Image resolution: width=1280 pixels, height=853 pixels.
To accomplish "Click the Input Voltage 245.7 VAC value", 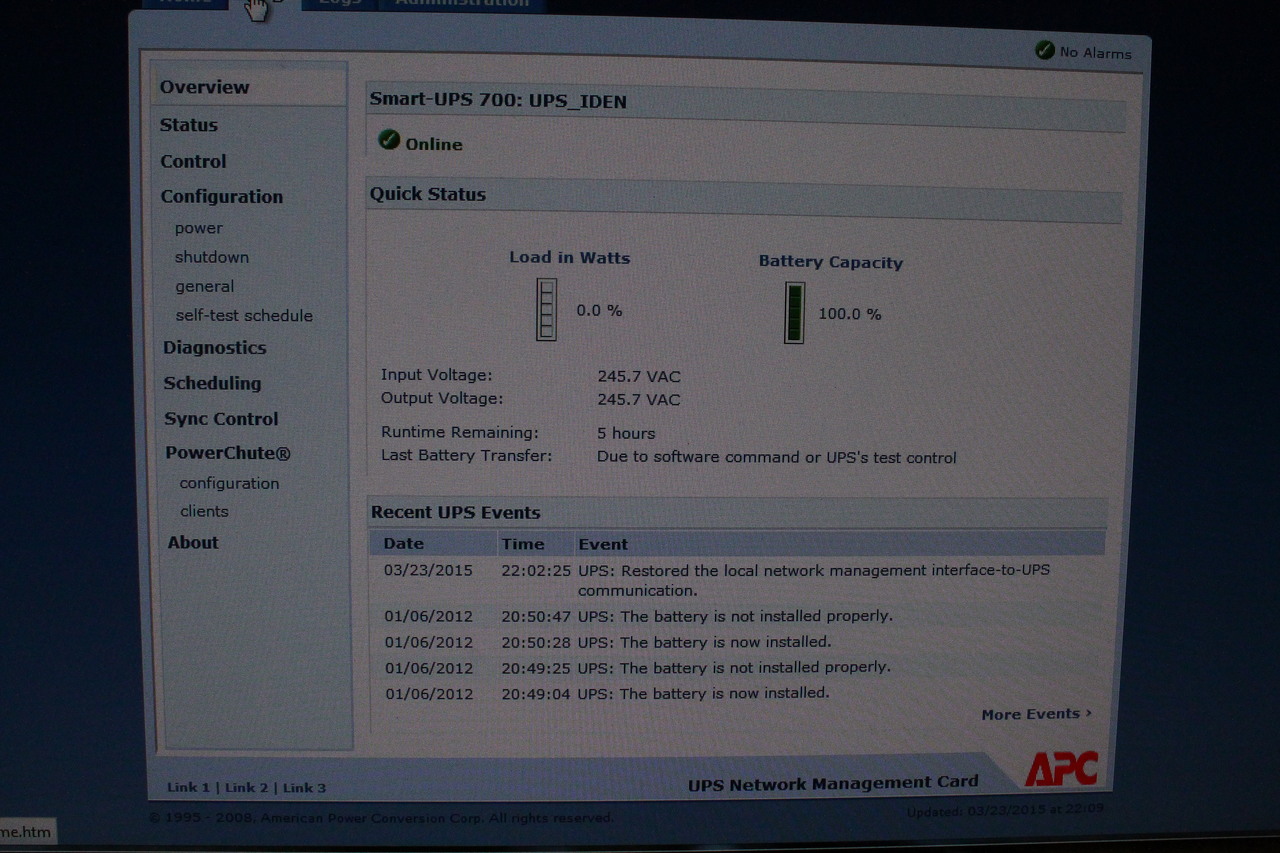I will coord(639,377).
